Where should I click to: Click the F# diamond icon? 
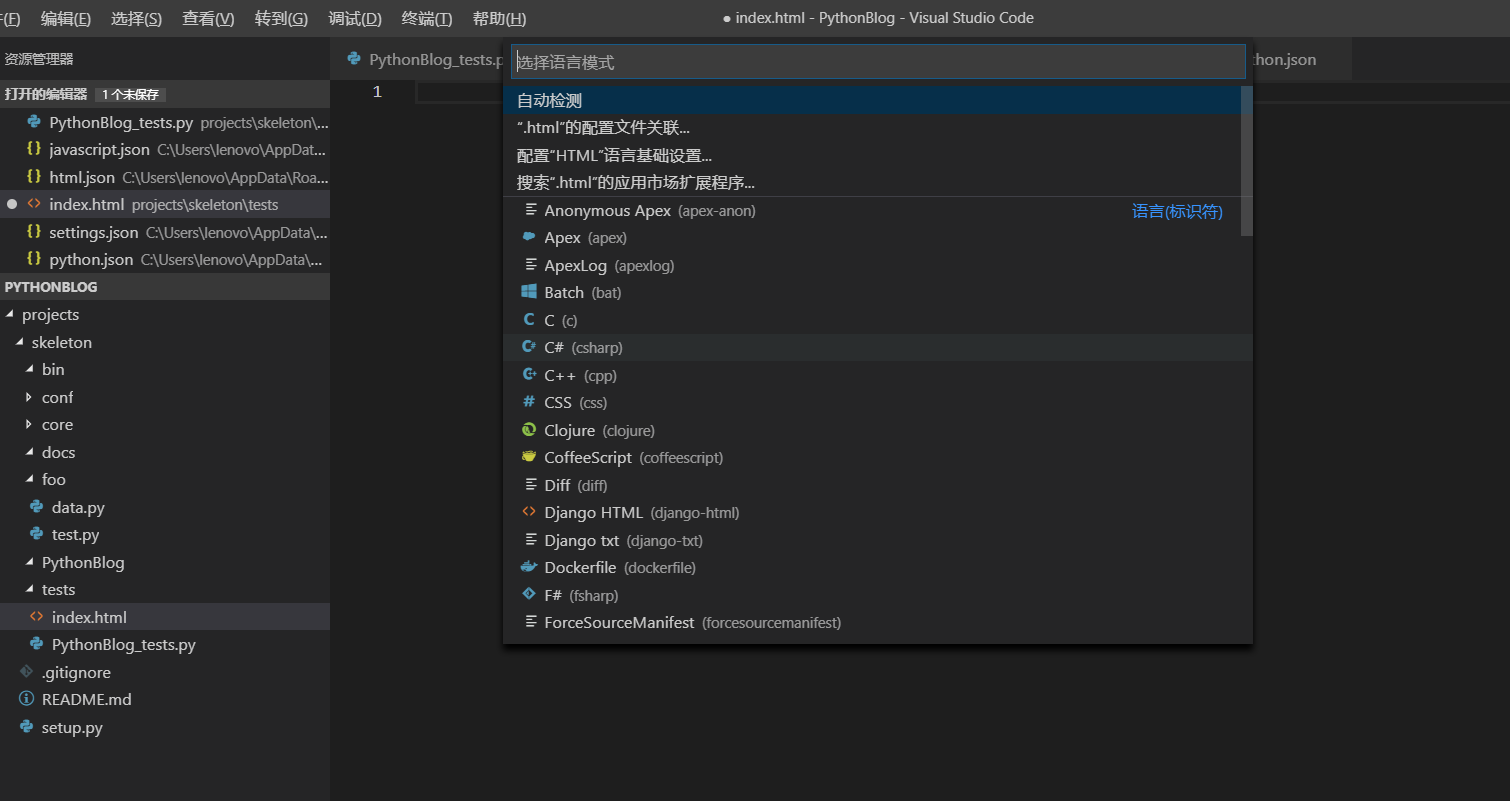point(529,594)
